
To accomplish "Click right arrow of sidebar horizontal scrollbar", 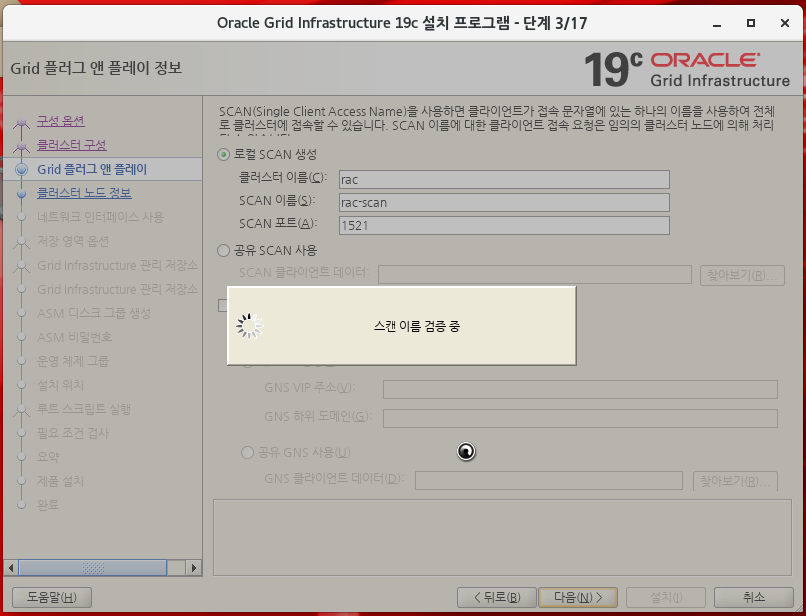I will point(194,568).
